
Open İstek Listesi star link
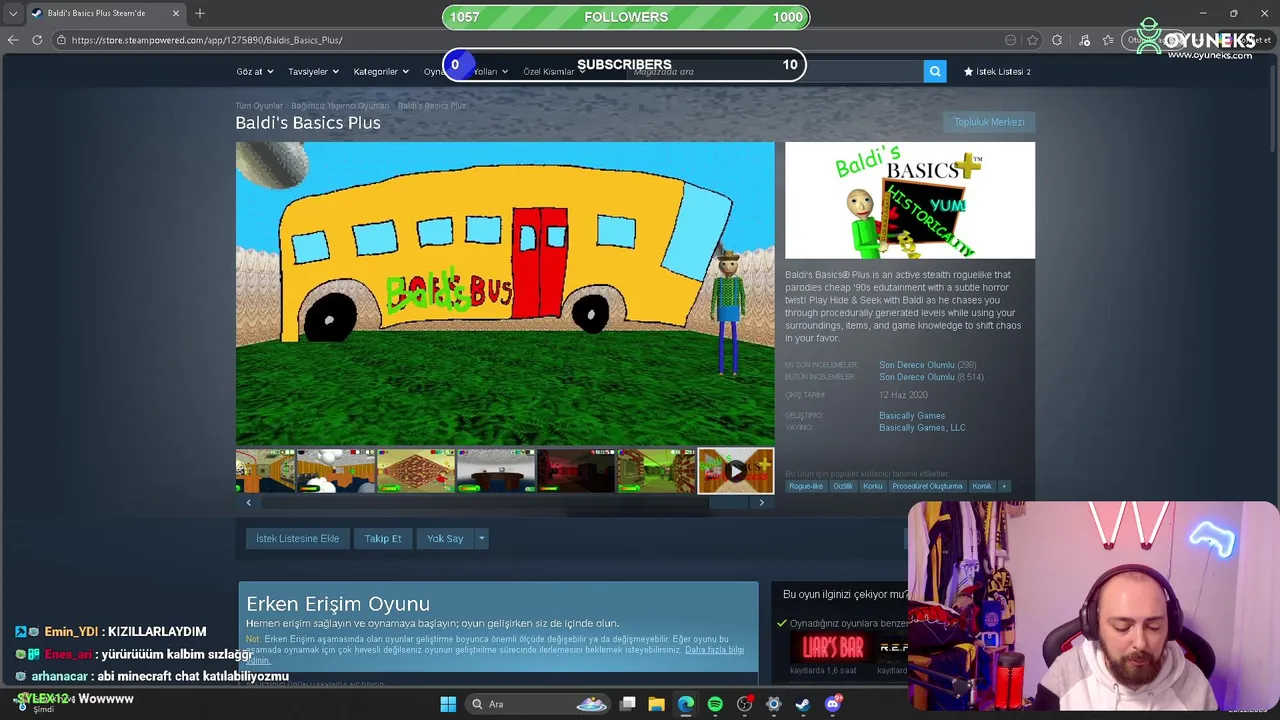(x=997, y=71)
